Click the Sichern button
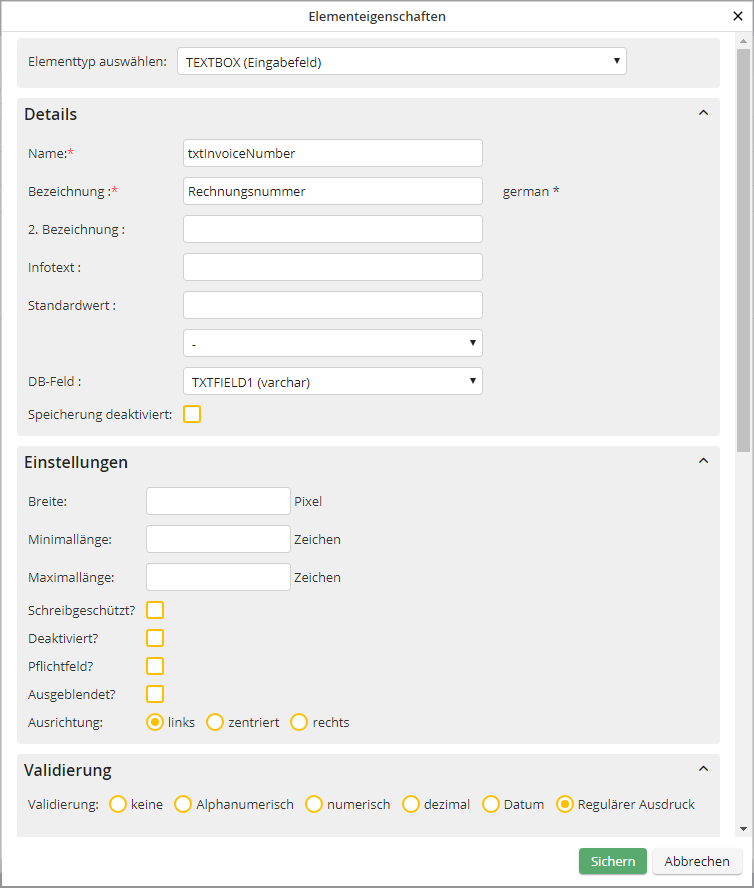Image resolution: width=754 pixels, height=888 pixels. [612, 861]
